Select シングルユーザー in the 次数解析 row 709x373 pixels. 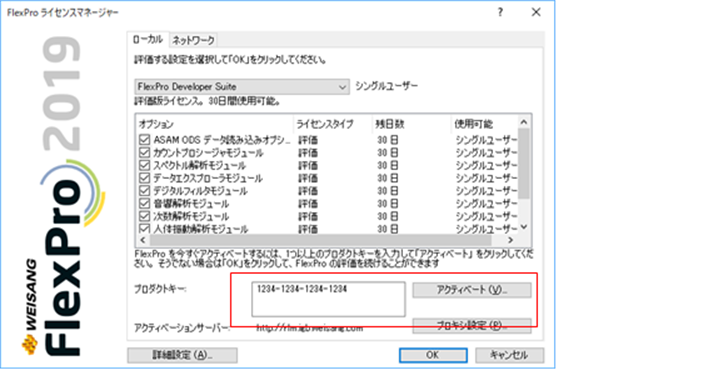pos(486,216)
